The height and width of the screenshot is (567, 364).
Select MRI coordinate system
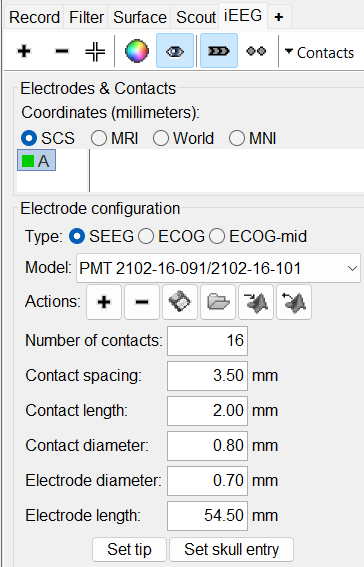point(115,138)
